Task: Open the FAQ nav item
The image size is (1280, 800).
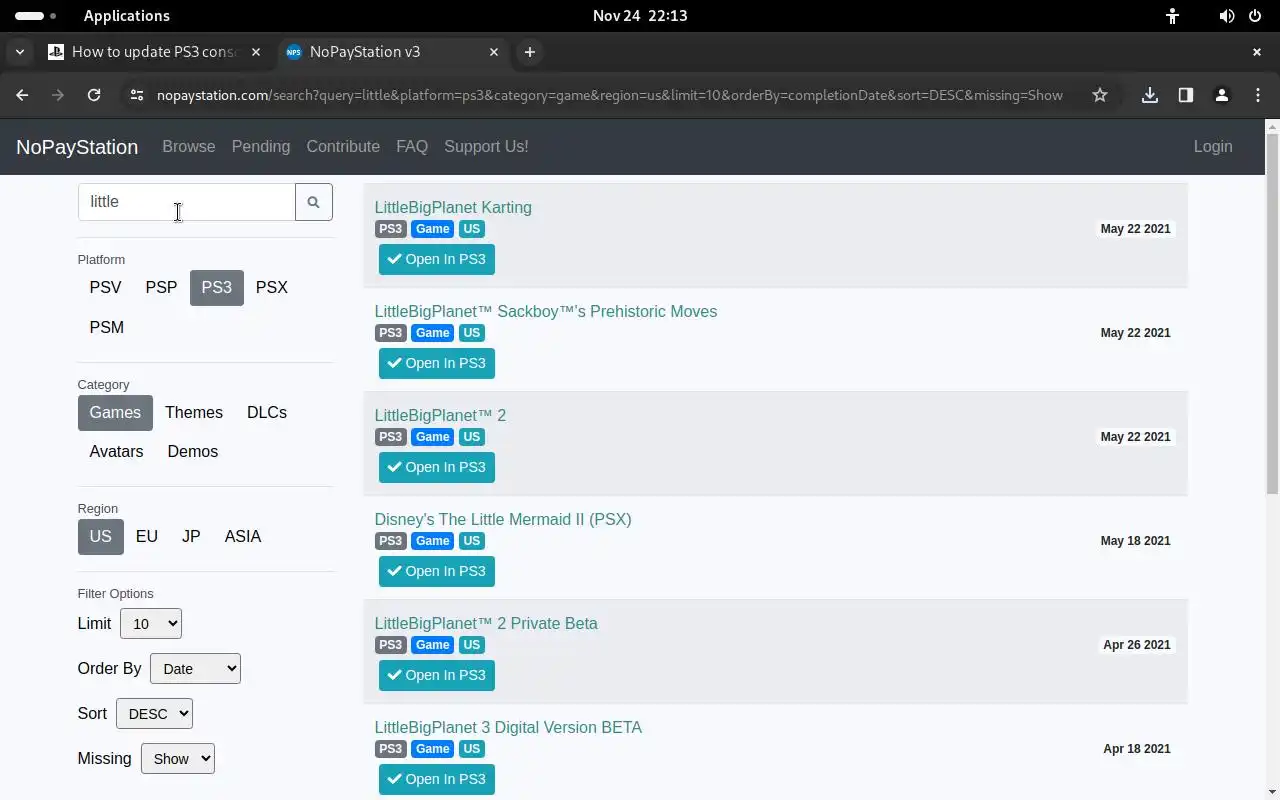Action: [412, 146]
